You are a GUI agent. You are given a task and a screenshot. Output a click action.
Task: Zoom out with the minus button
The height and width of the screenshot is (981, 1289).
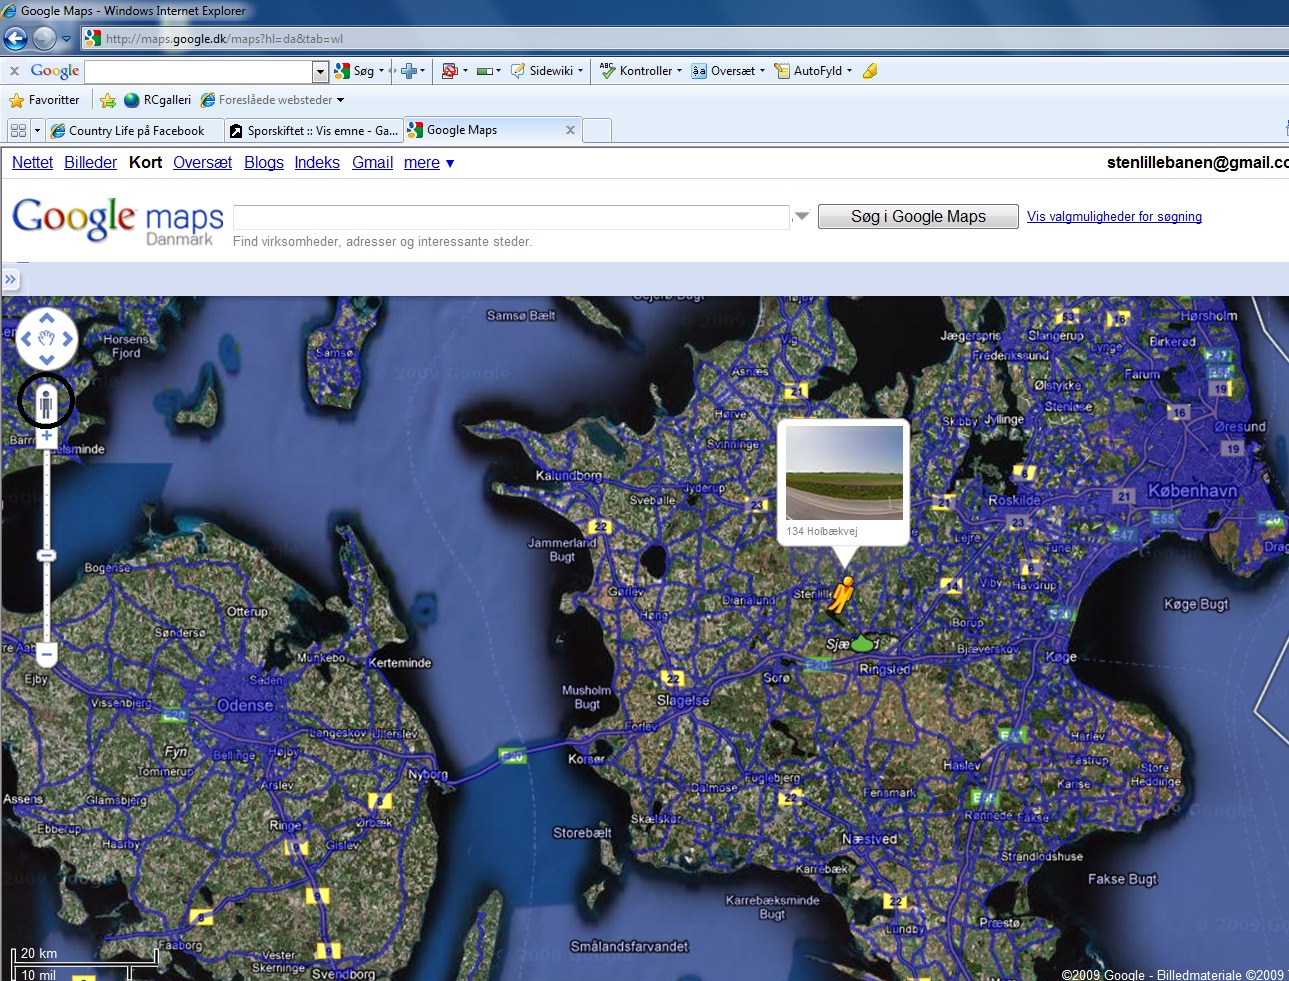(46, 655)
